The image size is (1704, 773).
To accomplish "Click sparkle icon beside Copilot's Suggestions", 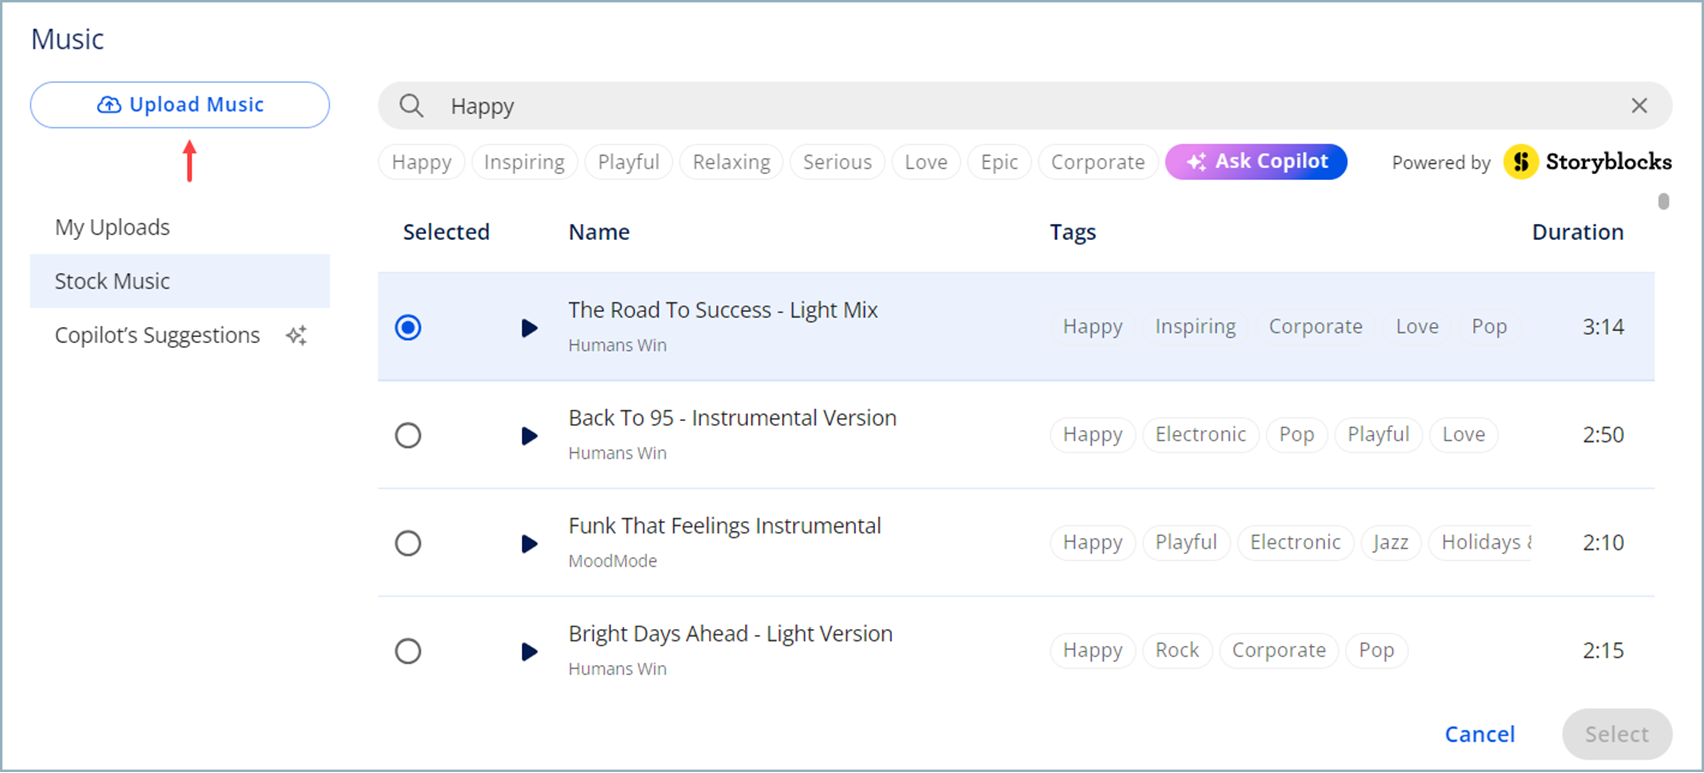I will 296,336.
